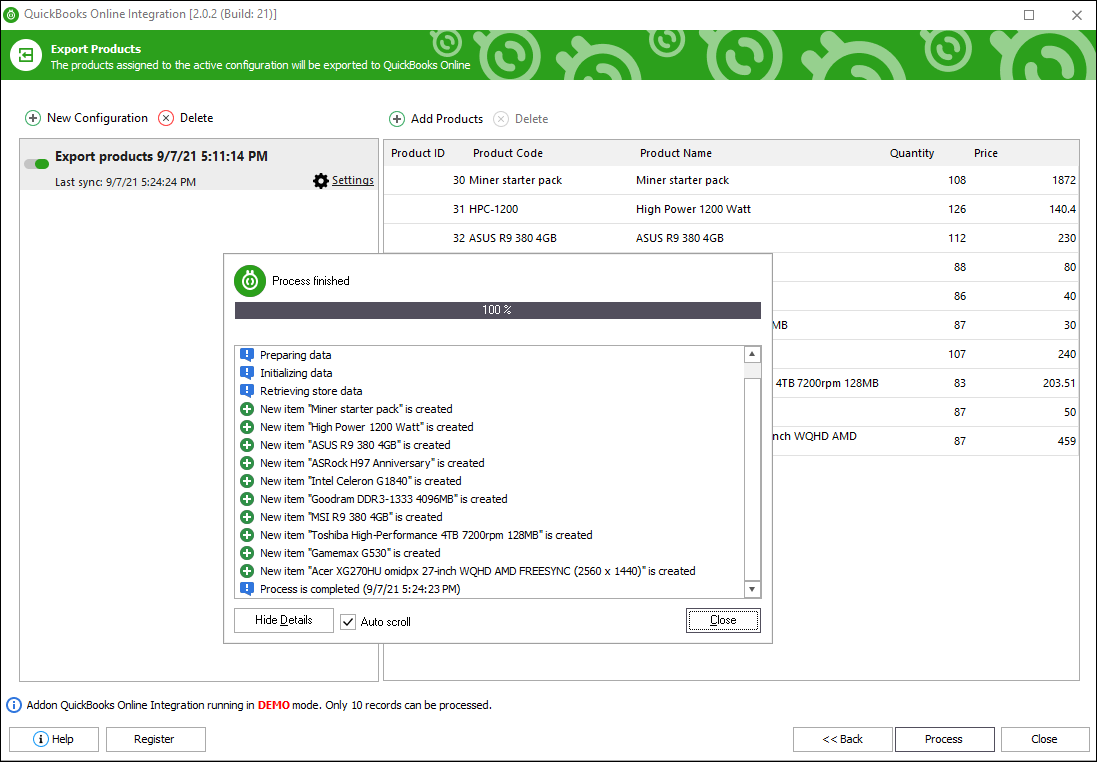Click the DEMO mode info icon in status bar

coord(14,705)
